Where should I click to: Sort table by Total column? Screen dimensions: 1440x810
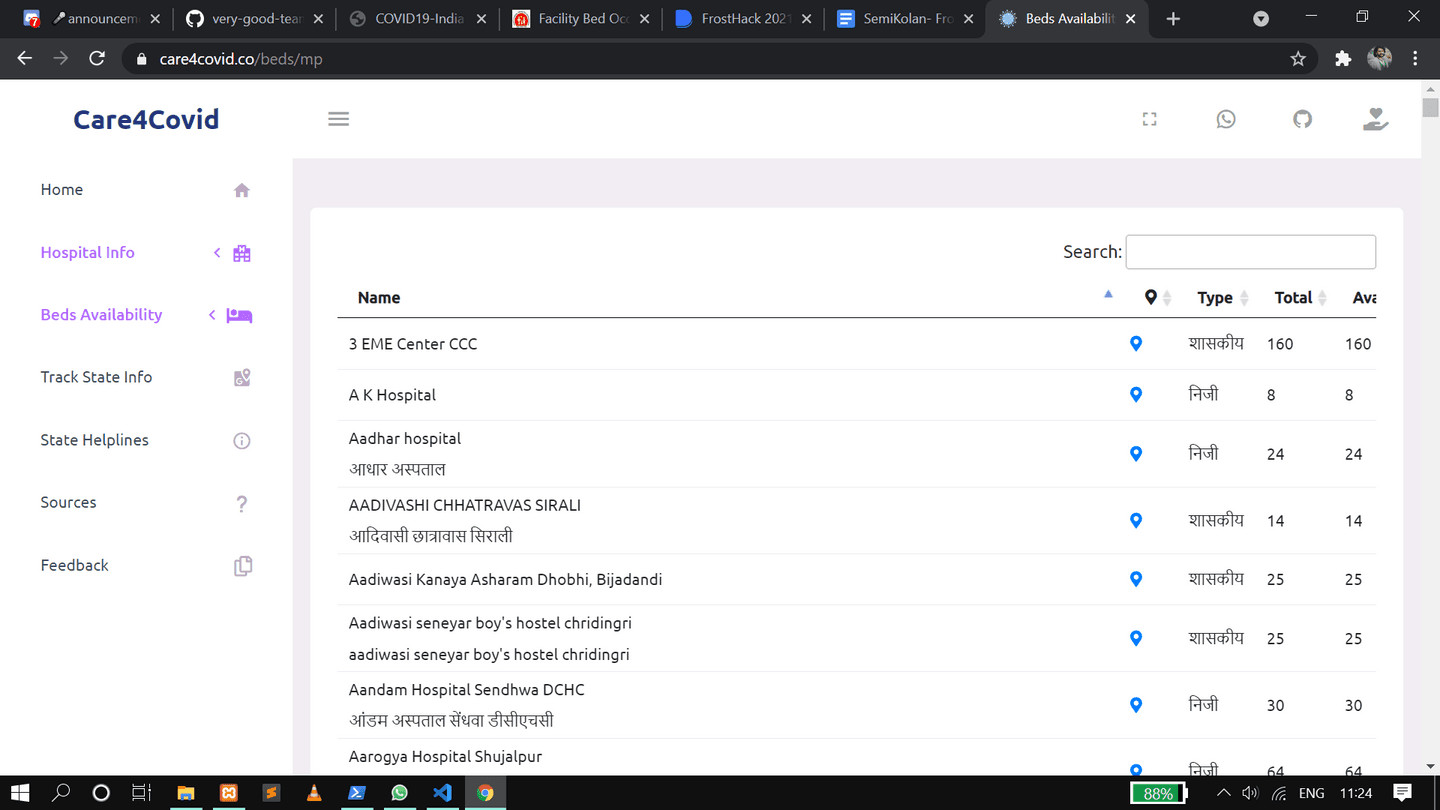[1299, 297]
